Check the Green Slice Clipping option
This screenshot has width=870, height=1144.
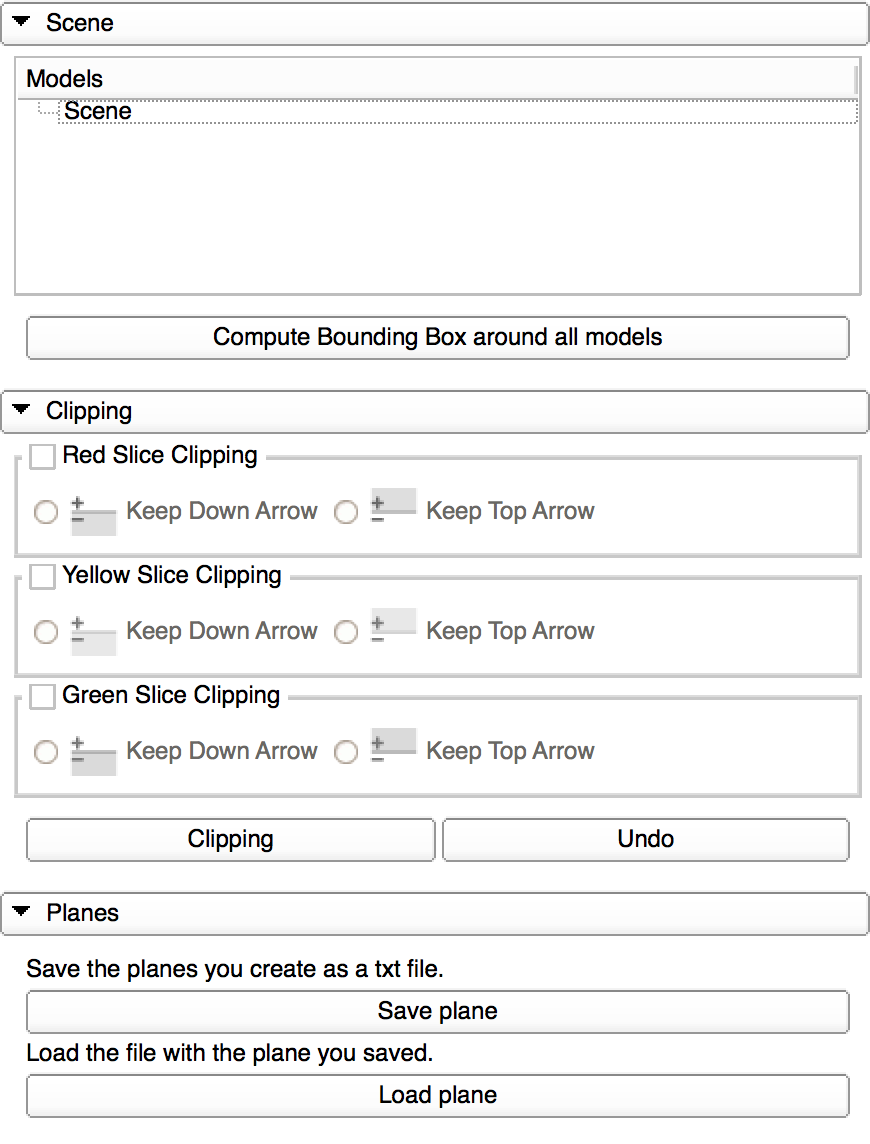(42, 697)
